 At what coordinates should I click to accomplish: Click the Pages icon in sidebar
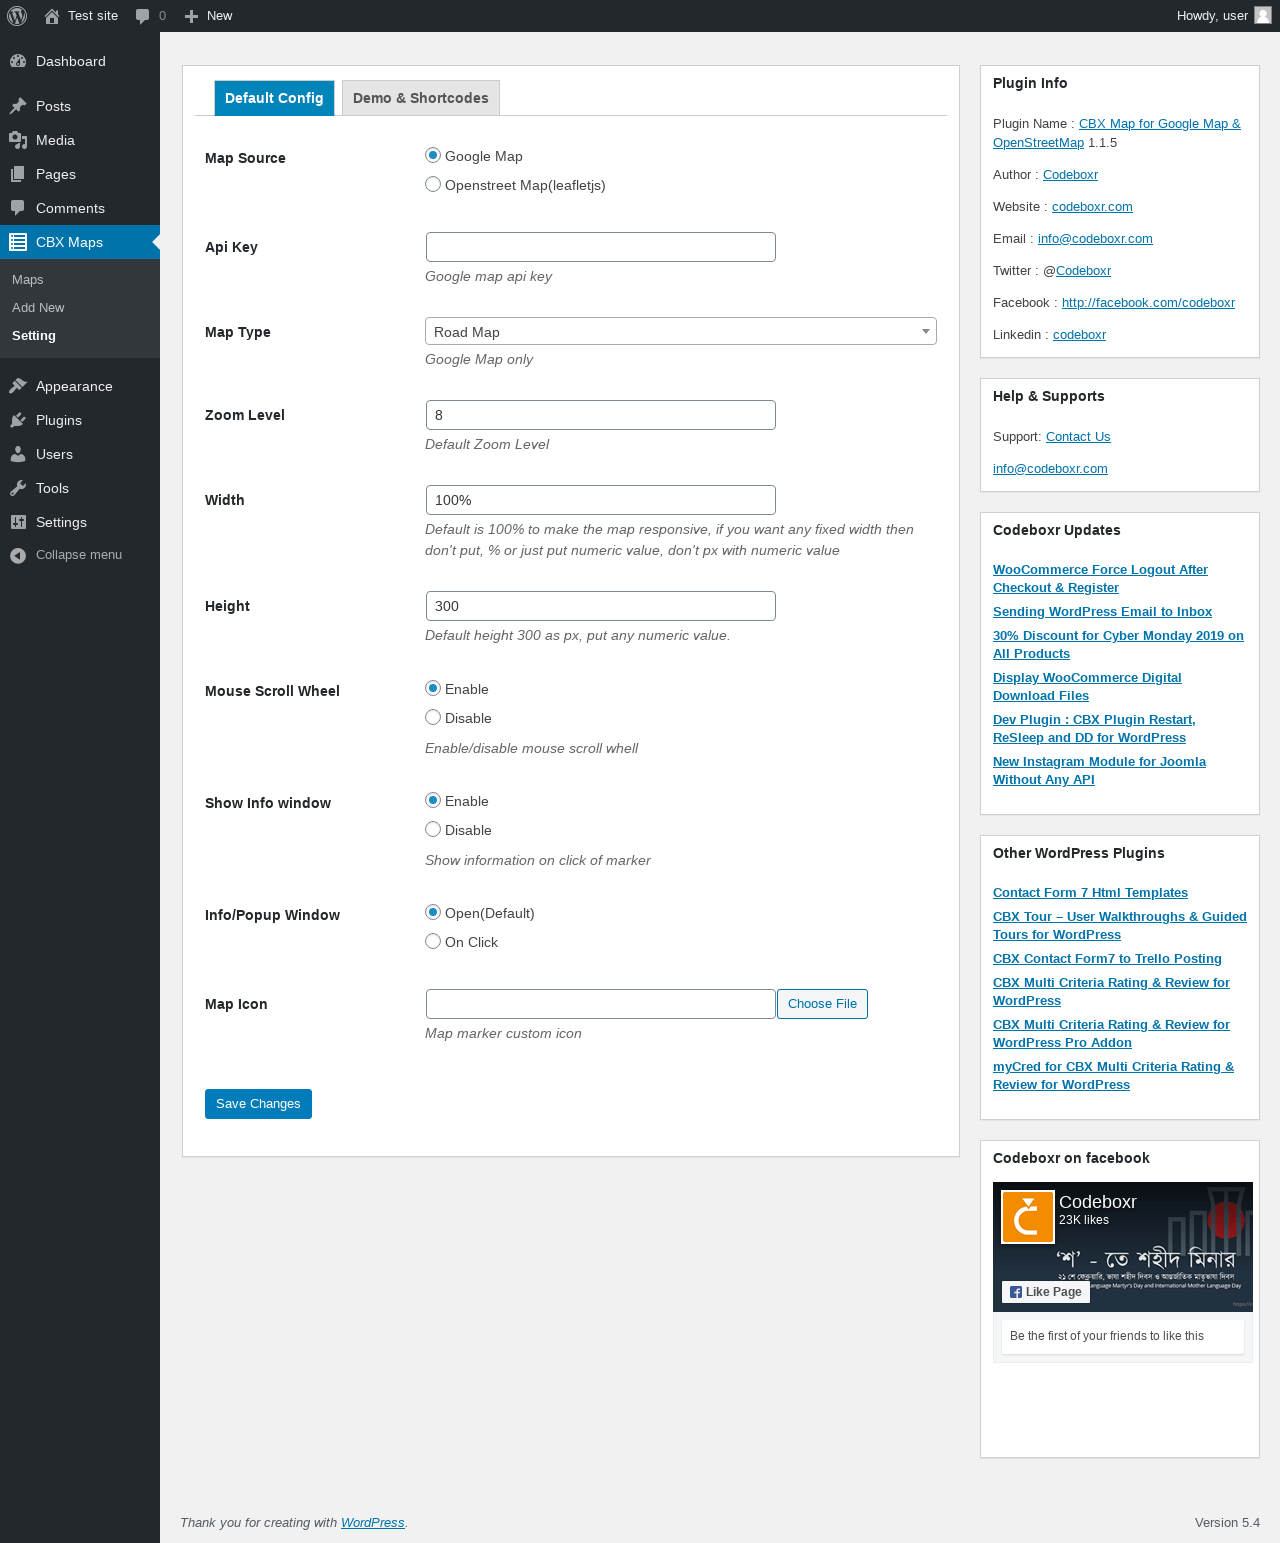(18, 174)
